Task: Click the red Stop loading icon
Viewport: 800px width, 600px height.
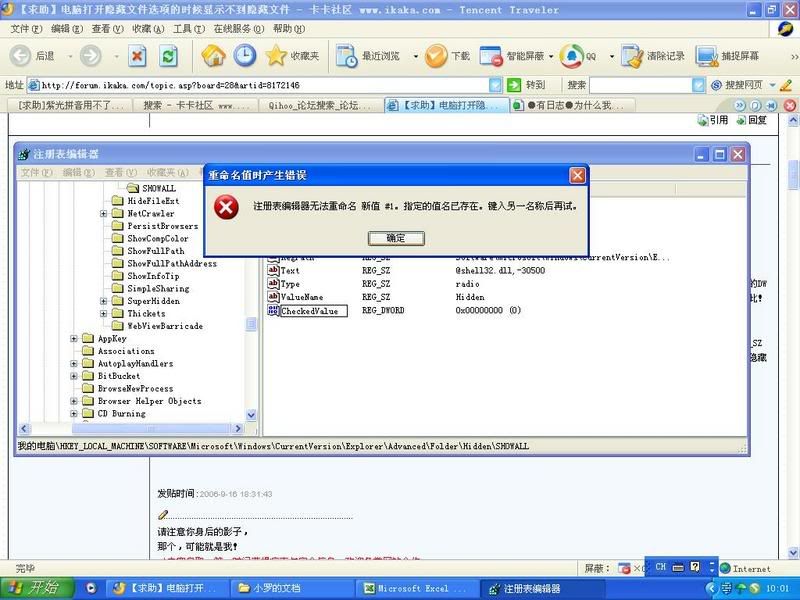Action: point(138,56)
